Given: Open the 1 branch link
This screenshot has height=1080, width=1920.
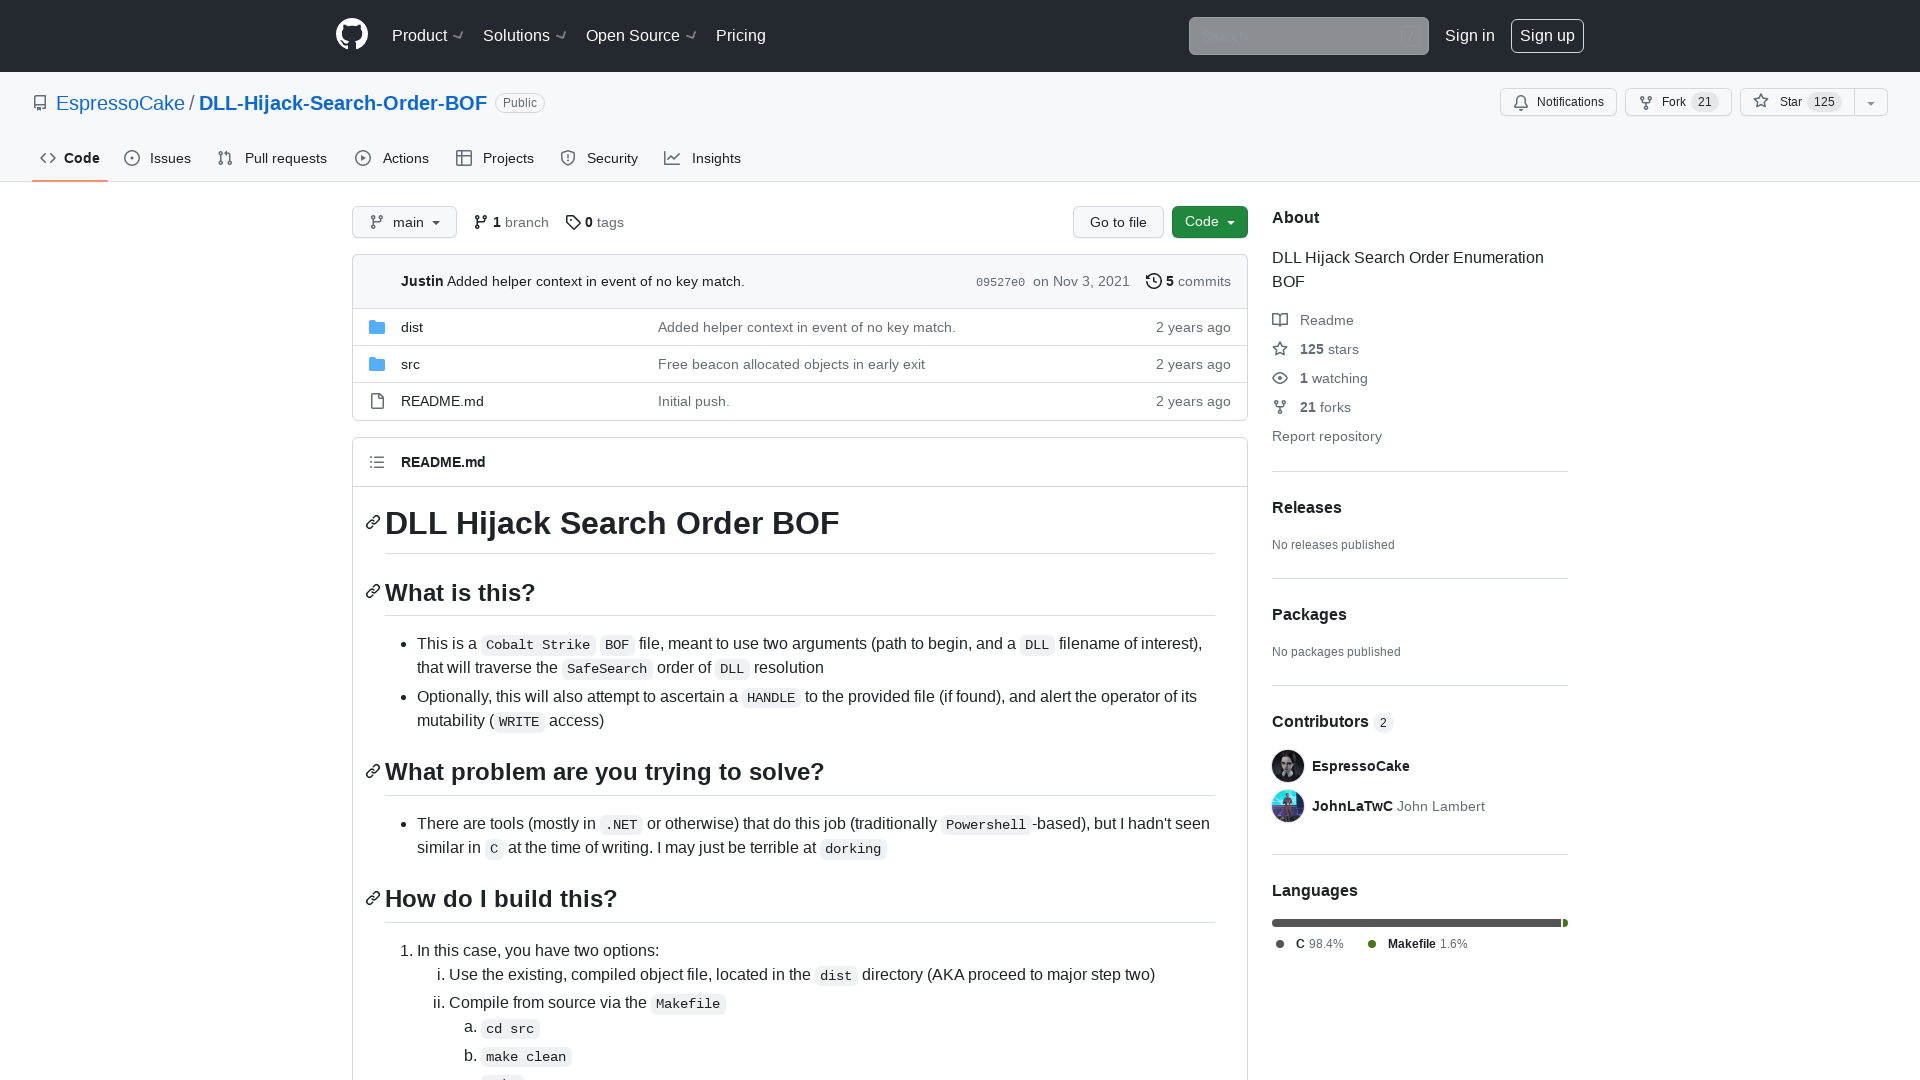Looking at the screenshot, I should (511, 222).
